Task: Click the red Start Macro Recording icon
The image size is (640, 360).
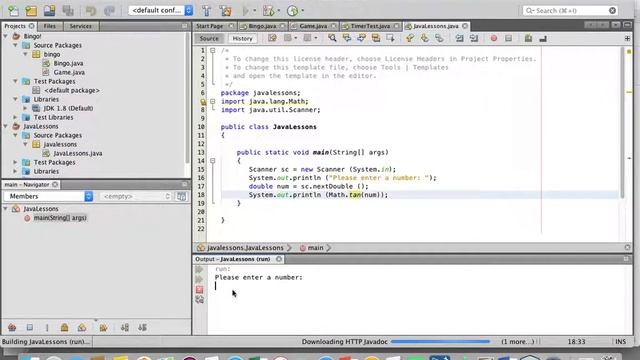Action: (494, 38)
